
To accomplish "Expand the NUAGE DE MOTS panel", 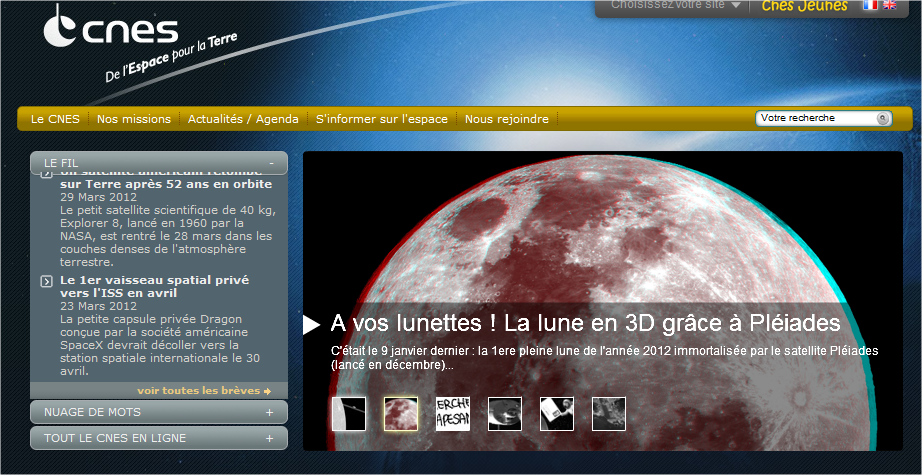I will [269, 413].
